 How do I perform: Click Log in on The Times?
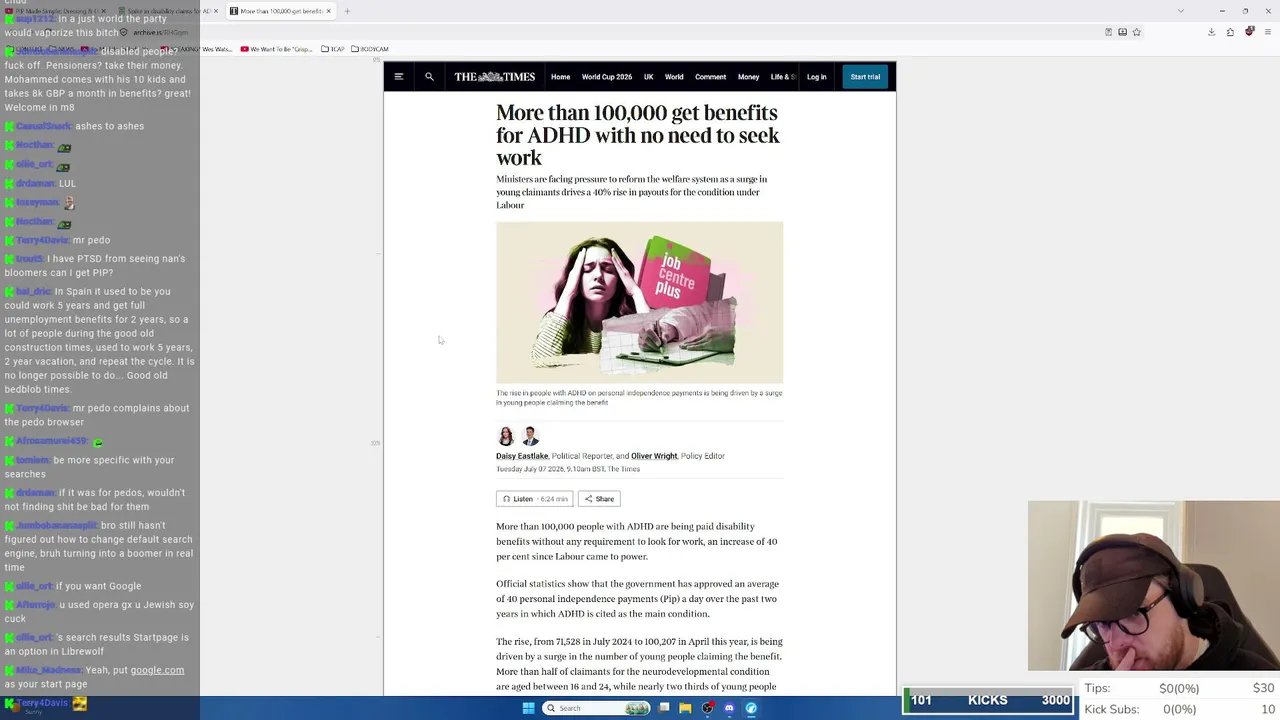coord(816,77)
